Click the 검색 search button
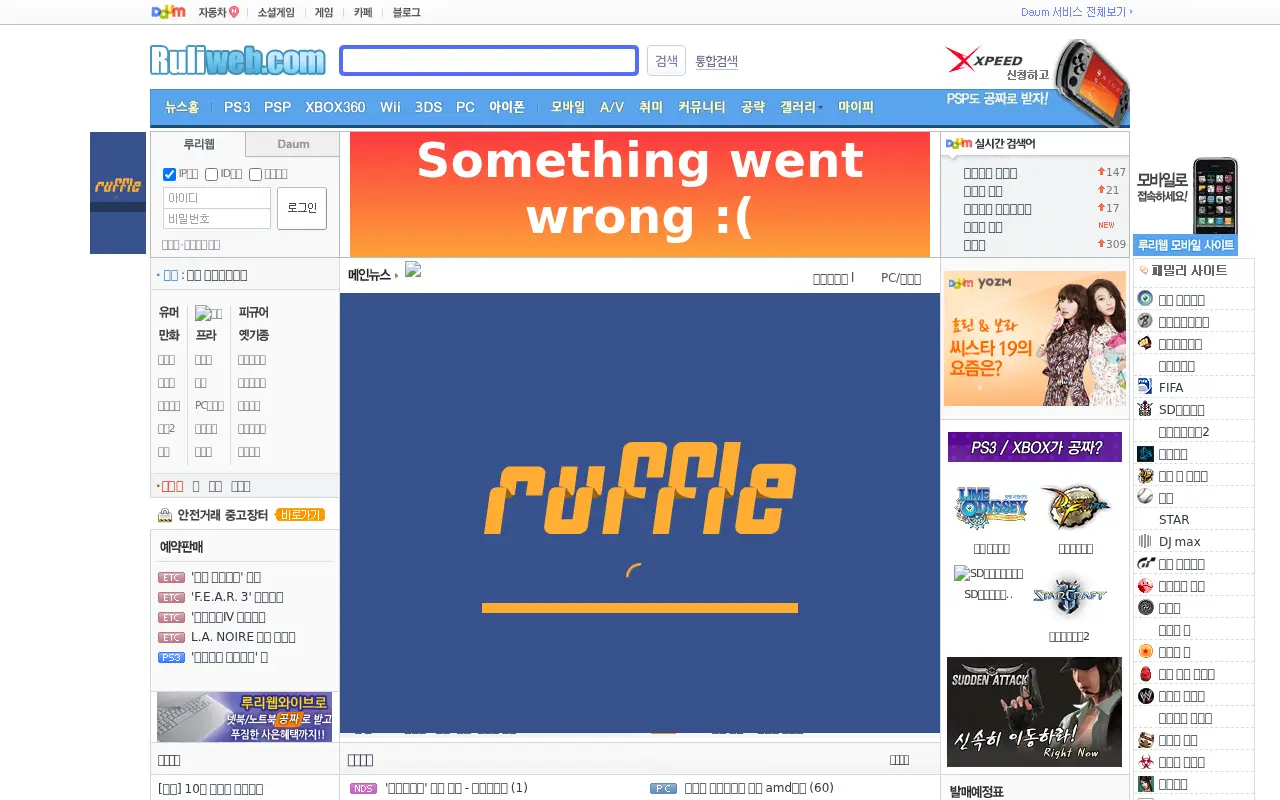Viewport: 1280px width, 800px height. [x=666, y=60]
